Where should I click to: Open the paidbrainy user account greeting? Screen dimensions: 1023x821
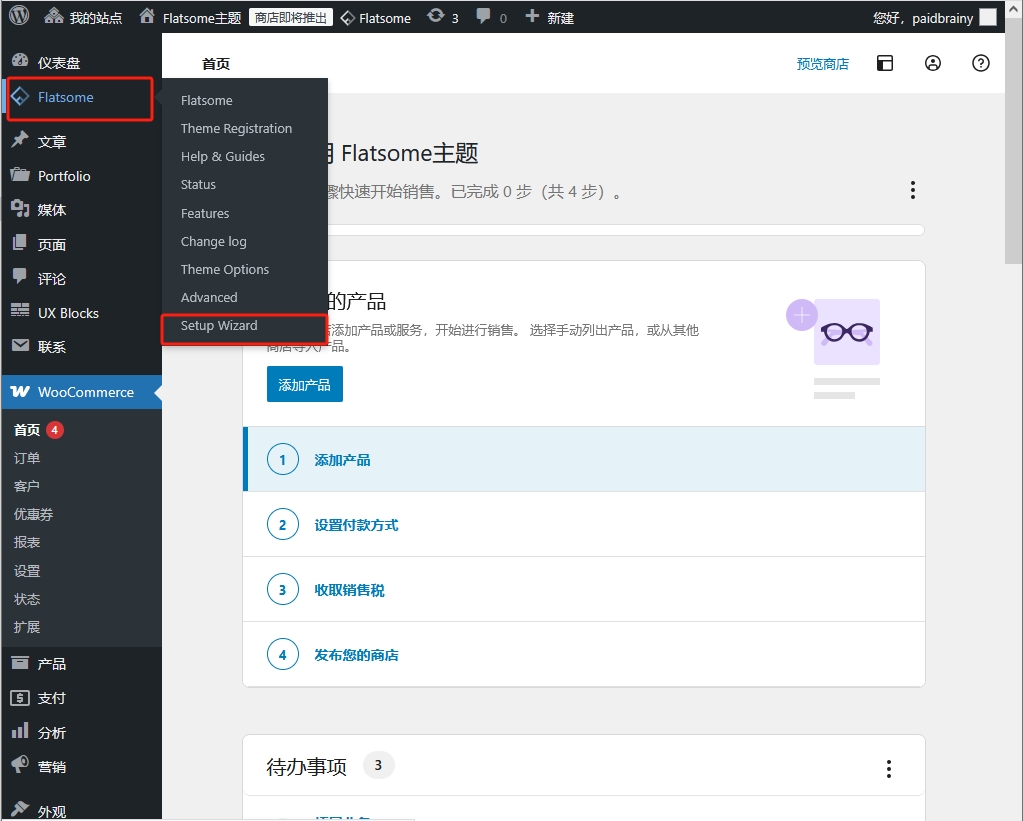[x=923, y=18]
